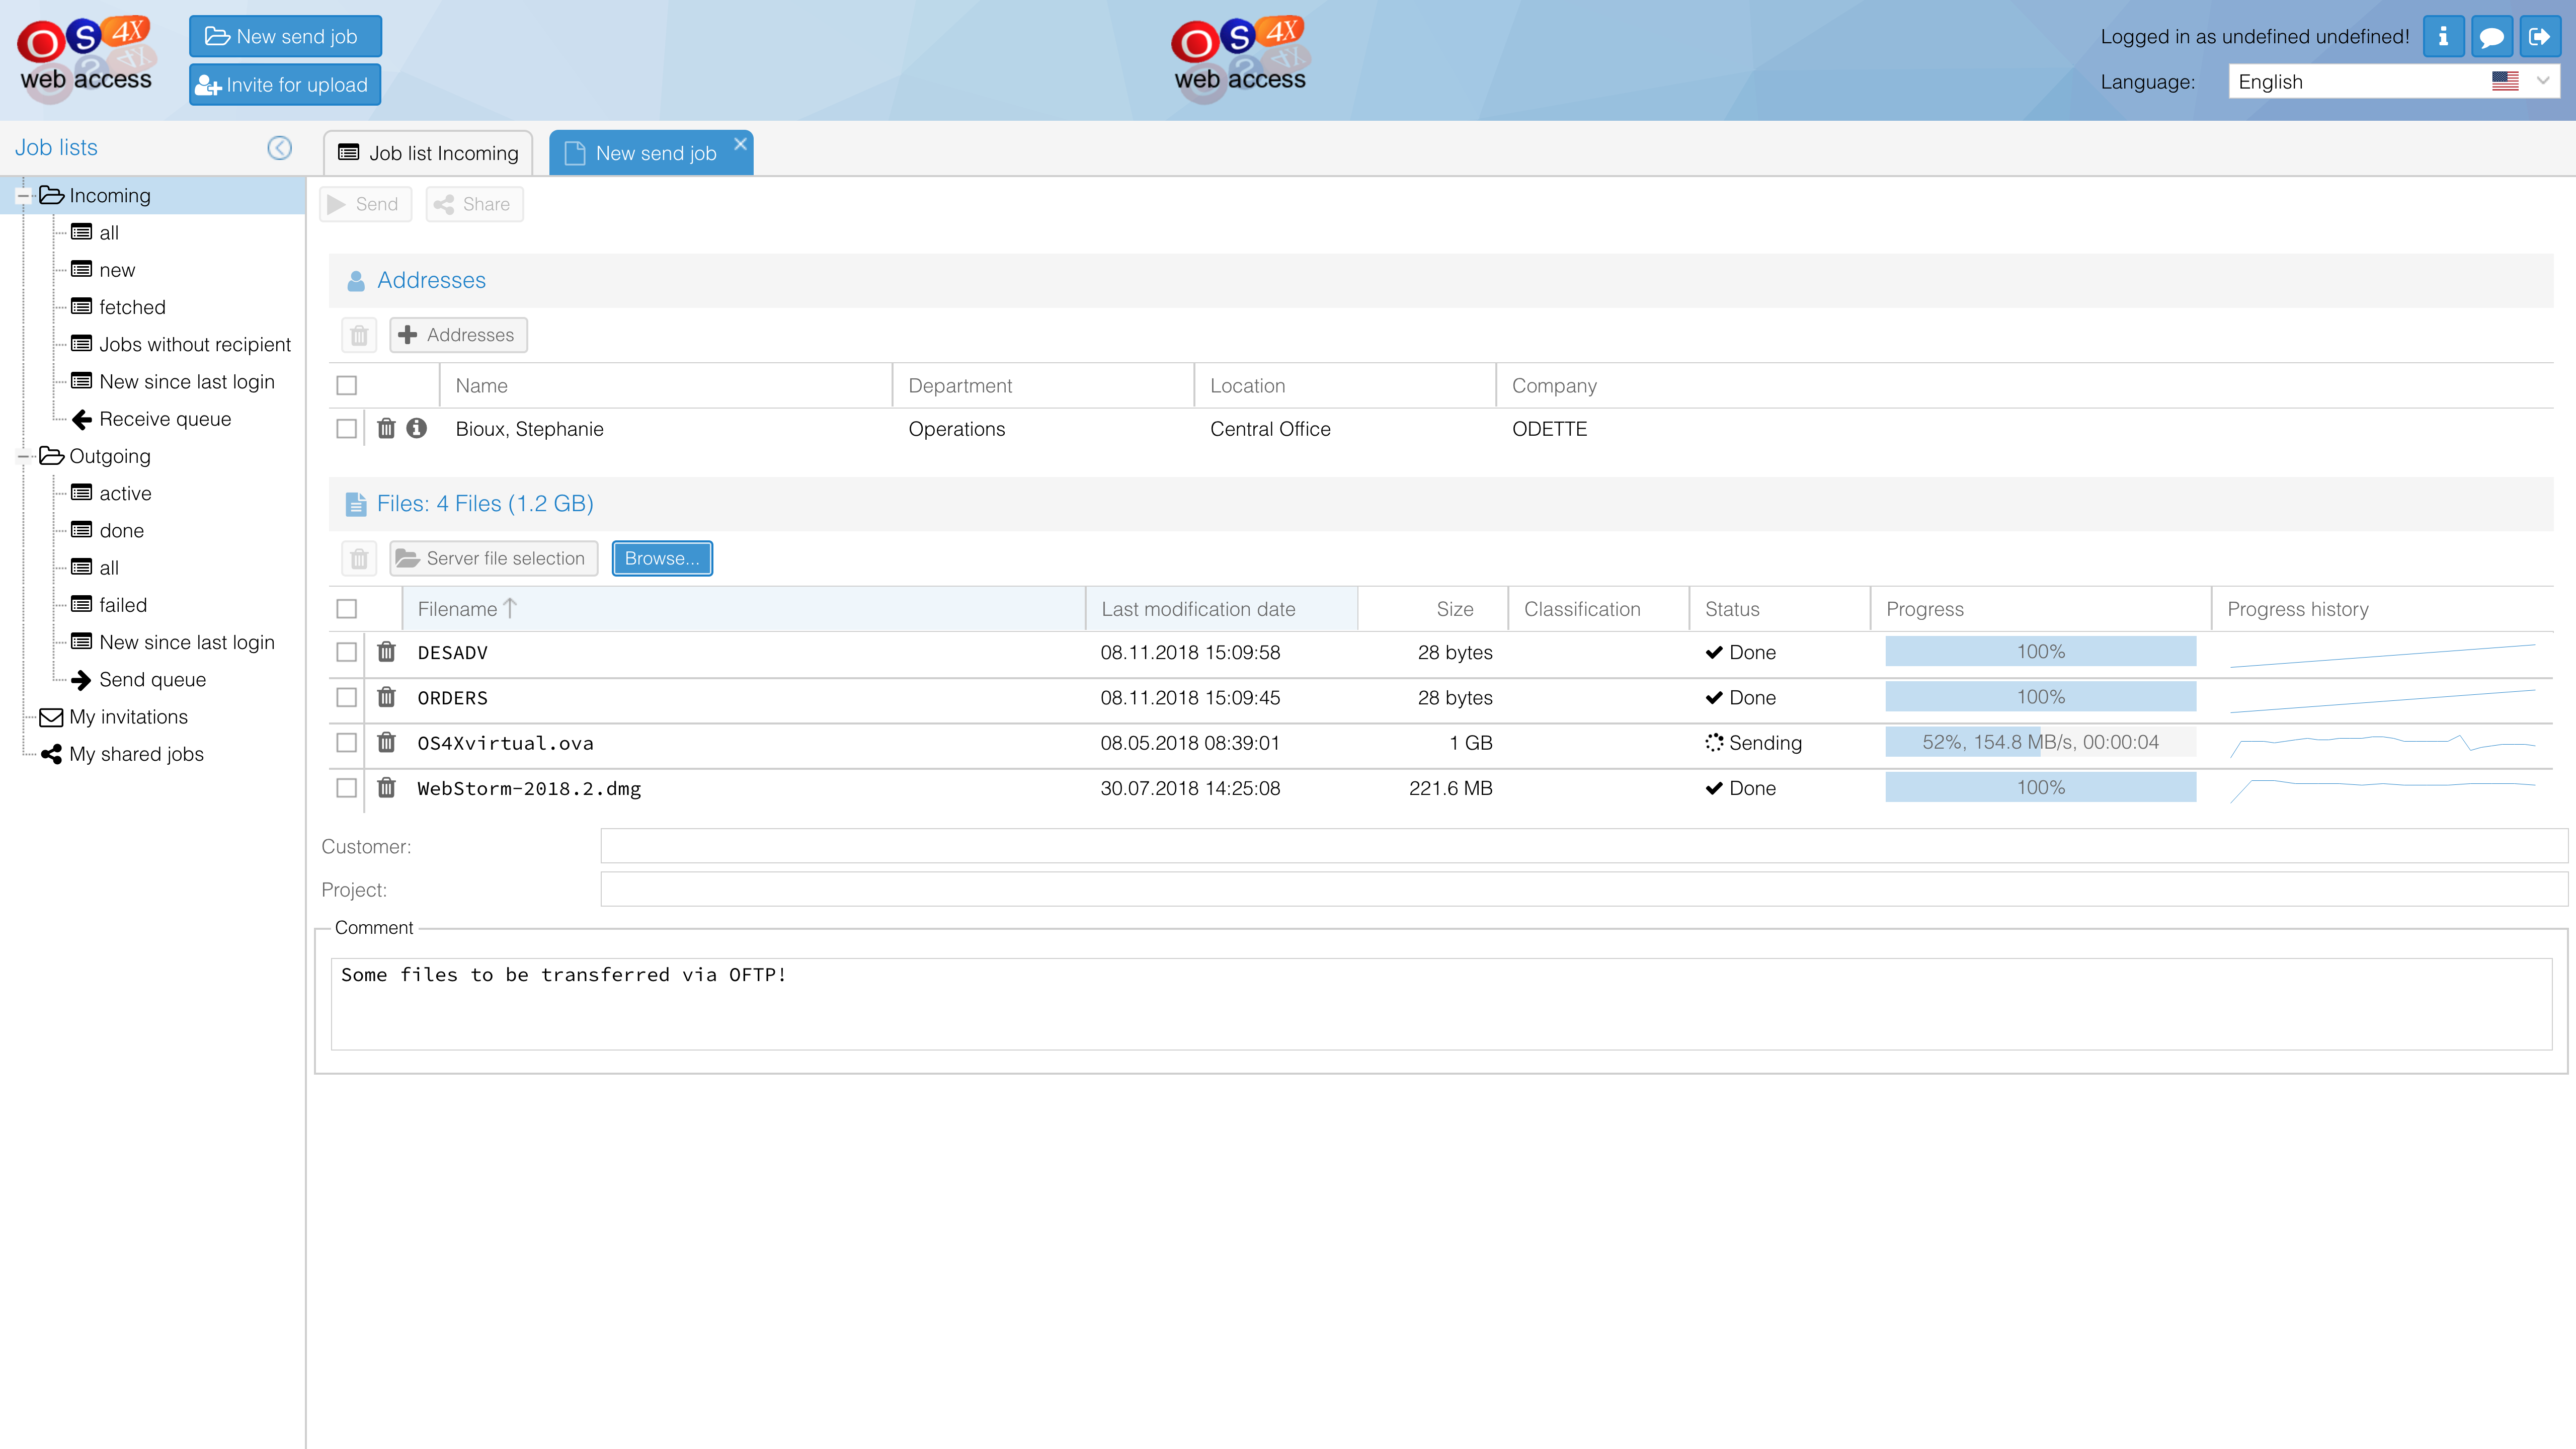This screenshot has width=2576, height=1449.
Task: Open Server file selection
Action: click(493, 558)
